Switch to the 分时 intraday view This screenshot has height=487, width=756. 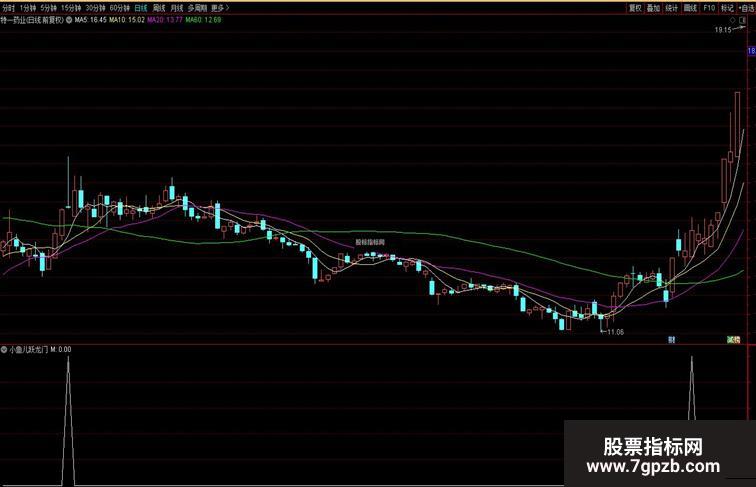9,8
